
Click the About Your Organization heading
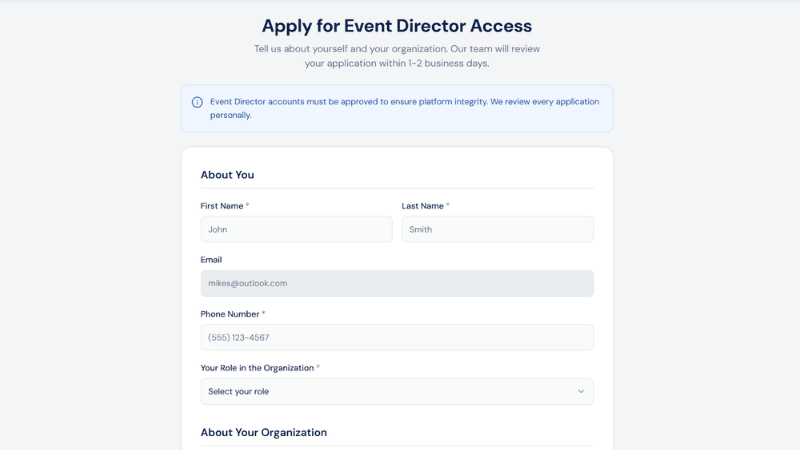point(264,433)
